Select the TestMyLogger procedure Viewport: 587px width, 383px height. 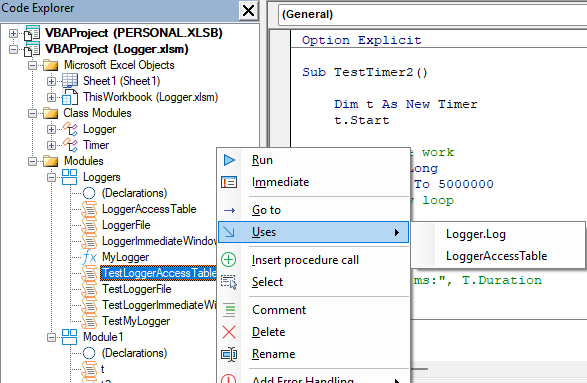pyautogui.click(x=136, y=321)
